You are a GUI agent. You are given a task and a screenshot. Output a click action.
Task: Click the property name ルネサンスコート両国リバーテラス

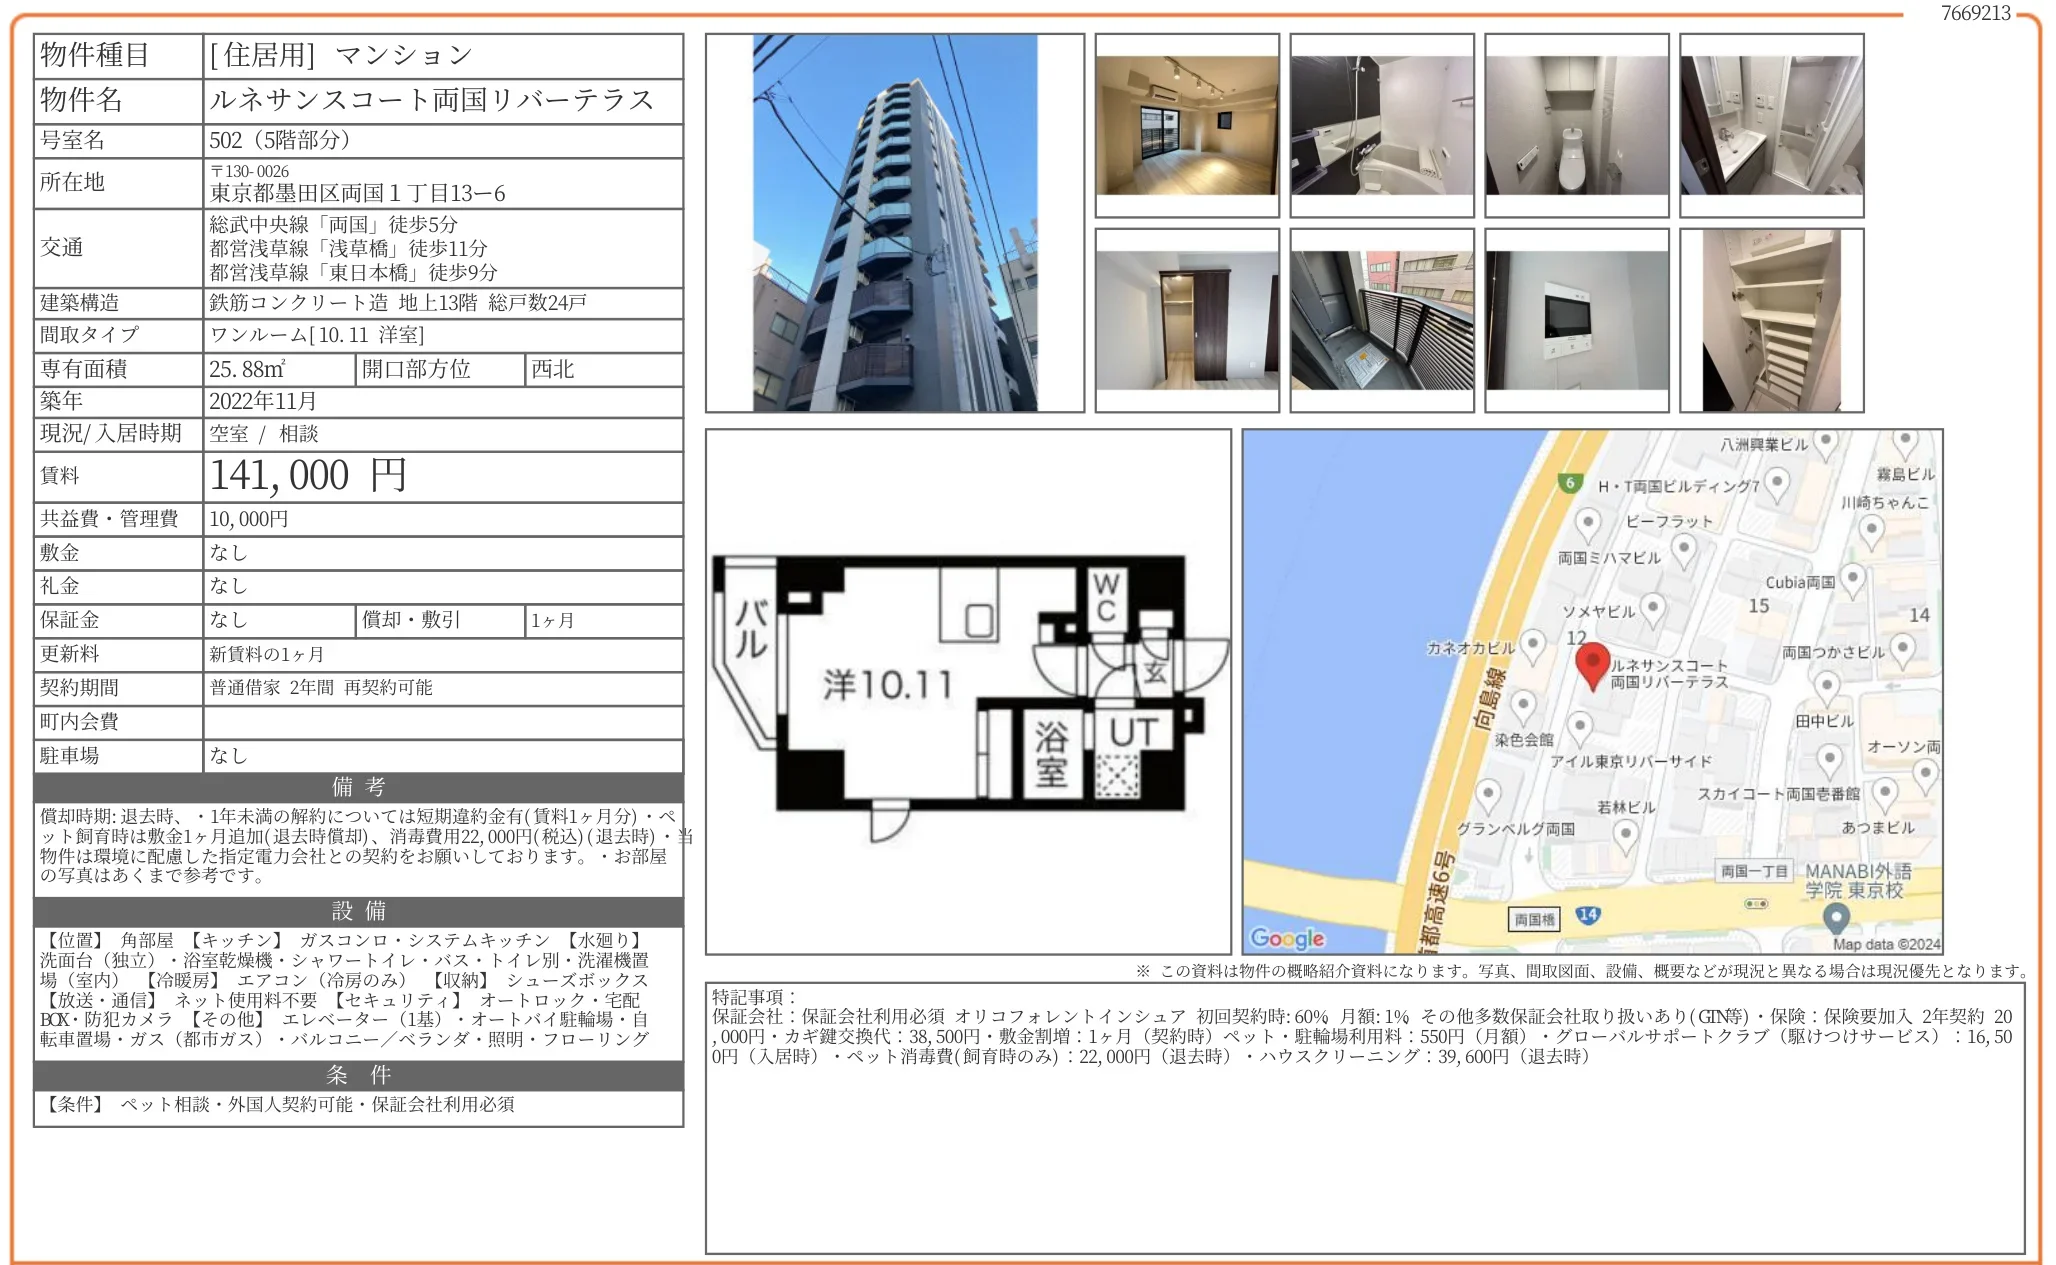click(x=431, y=100)
